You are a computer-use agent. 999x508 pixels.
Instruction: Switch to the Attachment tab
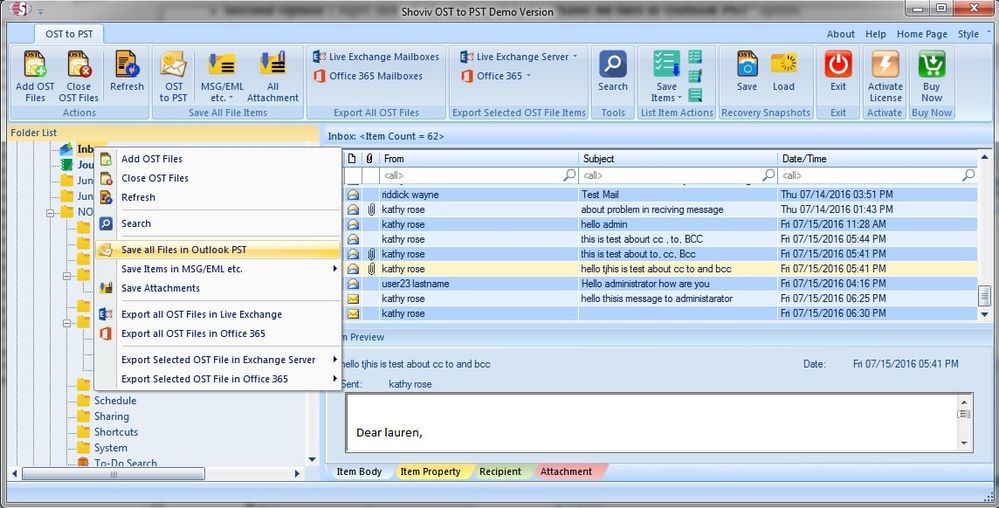click(566, 472)
